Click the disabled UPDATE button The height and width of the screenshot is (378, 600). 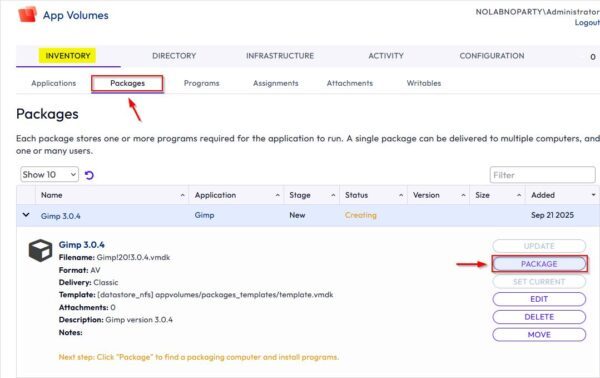[539, 246]
